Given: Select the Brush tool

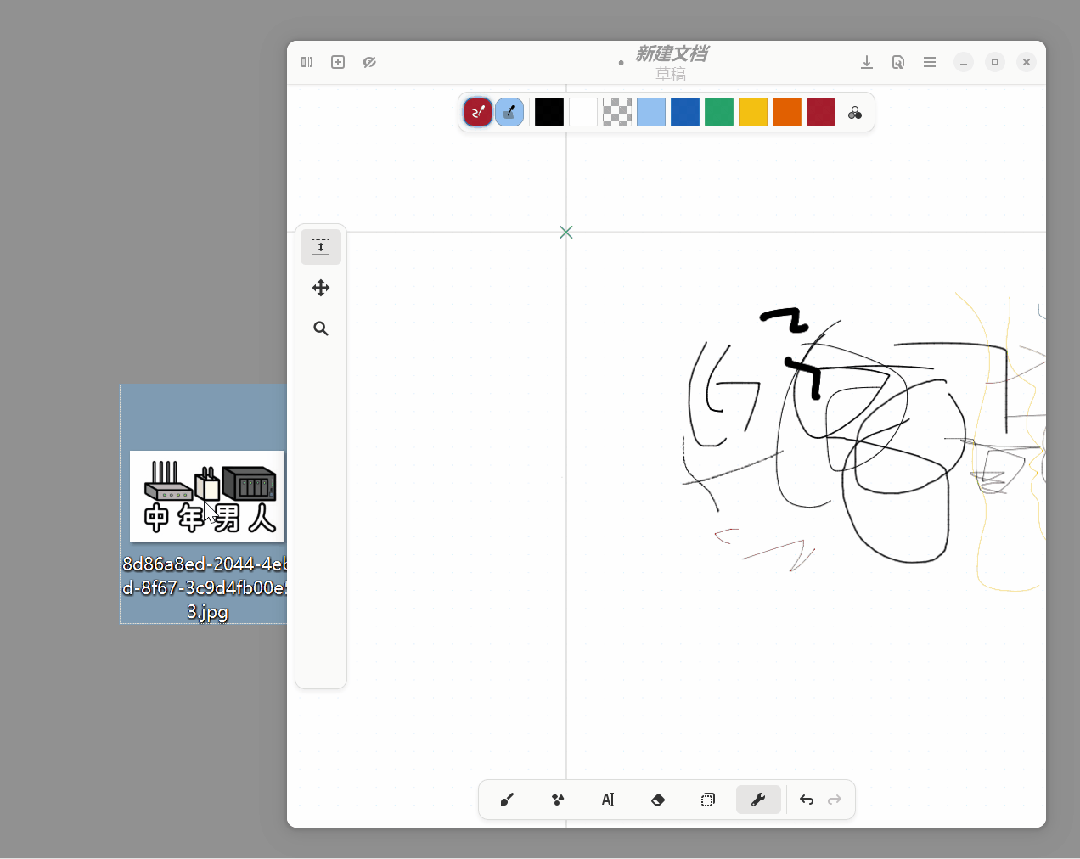Looking at the screenshot, I should [x=506, y=800].
